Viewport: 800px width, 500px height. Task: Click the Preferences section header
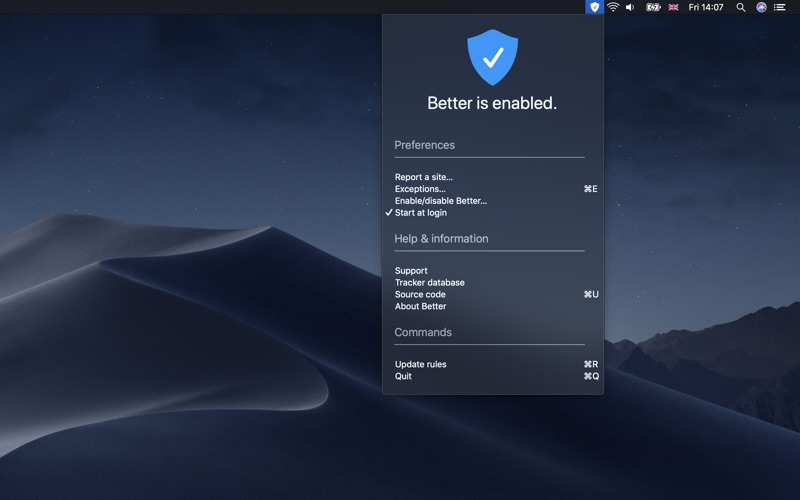coord(424,145)
